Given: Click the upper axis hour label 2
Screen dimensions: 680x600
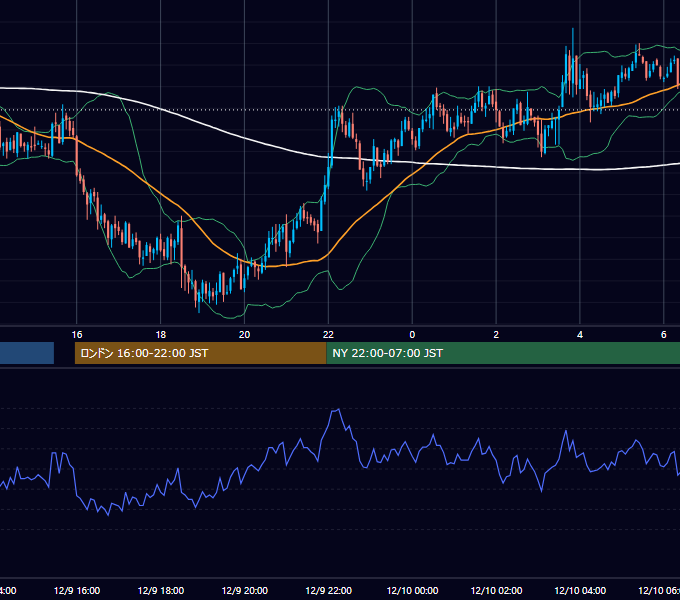Looking at the screenshot, I should (x=496, y=335).
